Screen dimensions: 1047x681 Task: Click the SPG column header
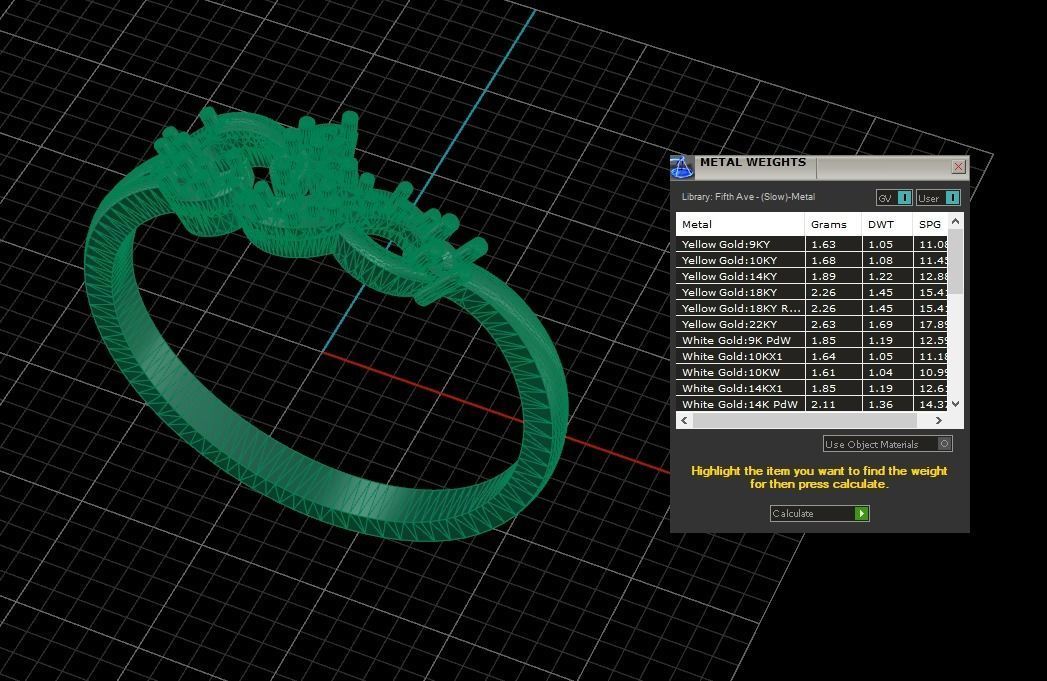(x=930, y=224)
